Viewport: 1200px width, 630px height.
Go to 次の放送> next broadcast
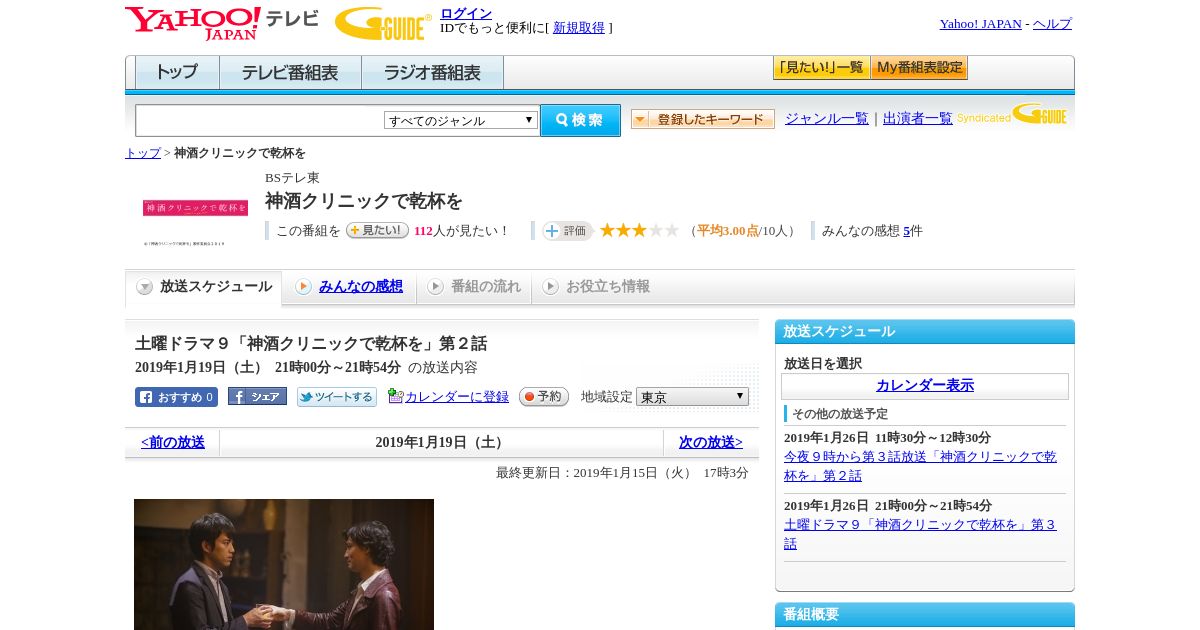coord(711,442)
